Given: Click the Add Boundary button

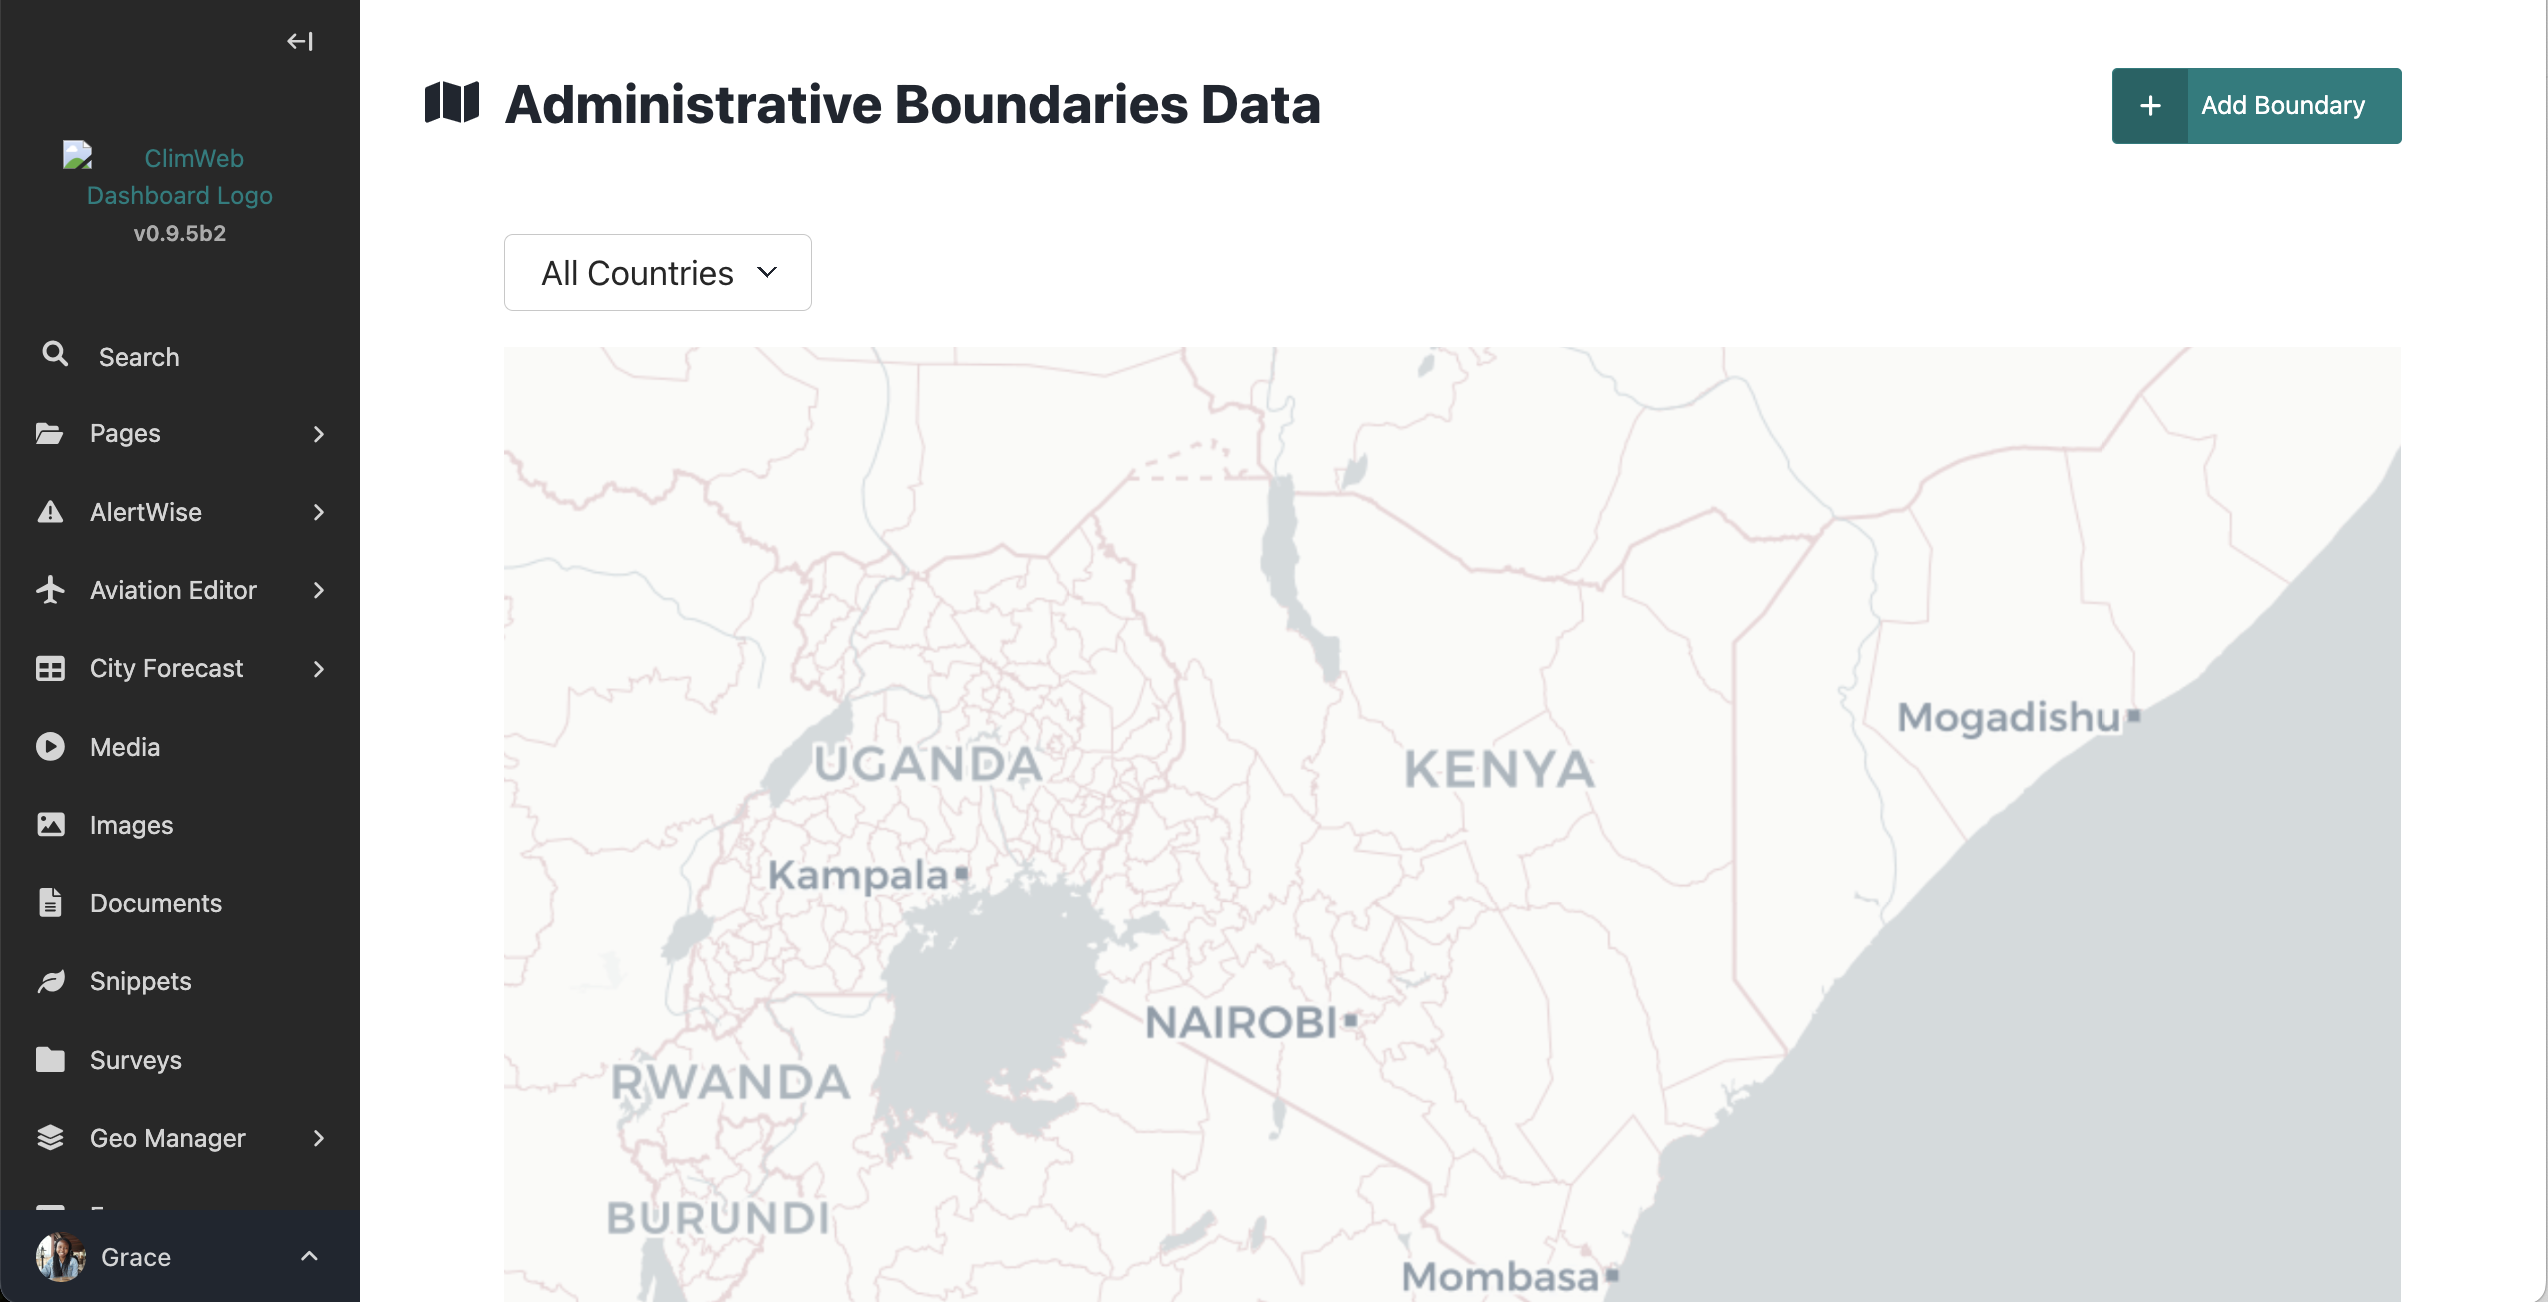Looking at the screenshot, I should (x=2256, y=106).
